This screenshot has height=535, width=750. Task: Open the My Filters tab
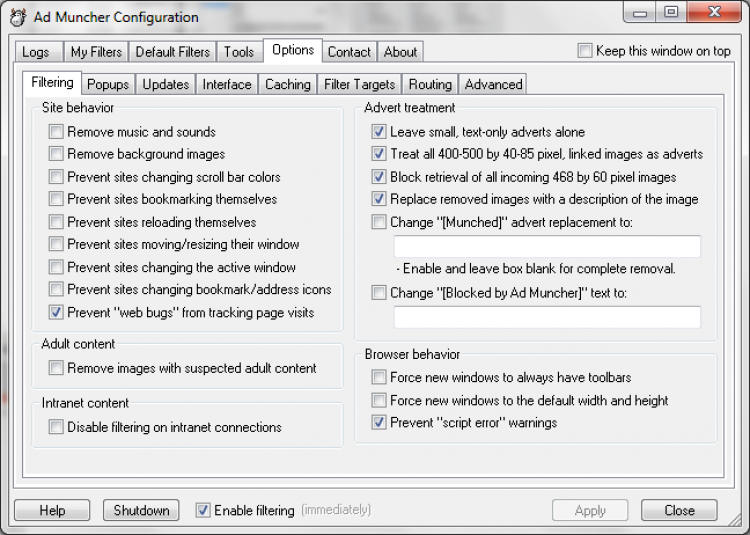96,52
